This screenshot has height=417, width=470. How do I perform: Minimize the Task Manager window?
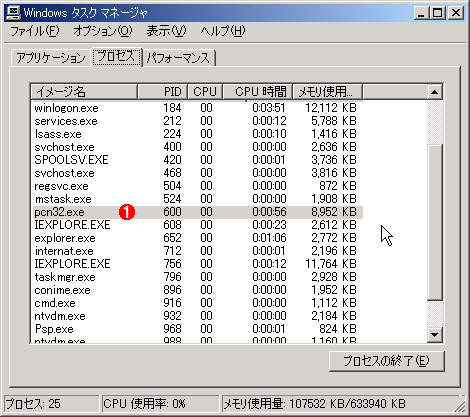pyautogui.click(x=421, y=13)
